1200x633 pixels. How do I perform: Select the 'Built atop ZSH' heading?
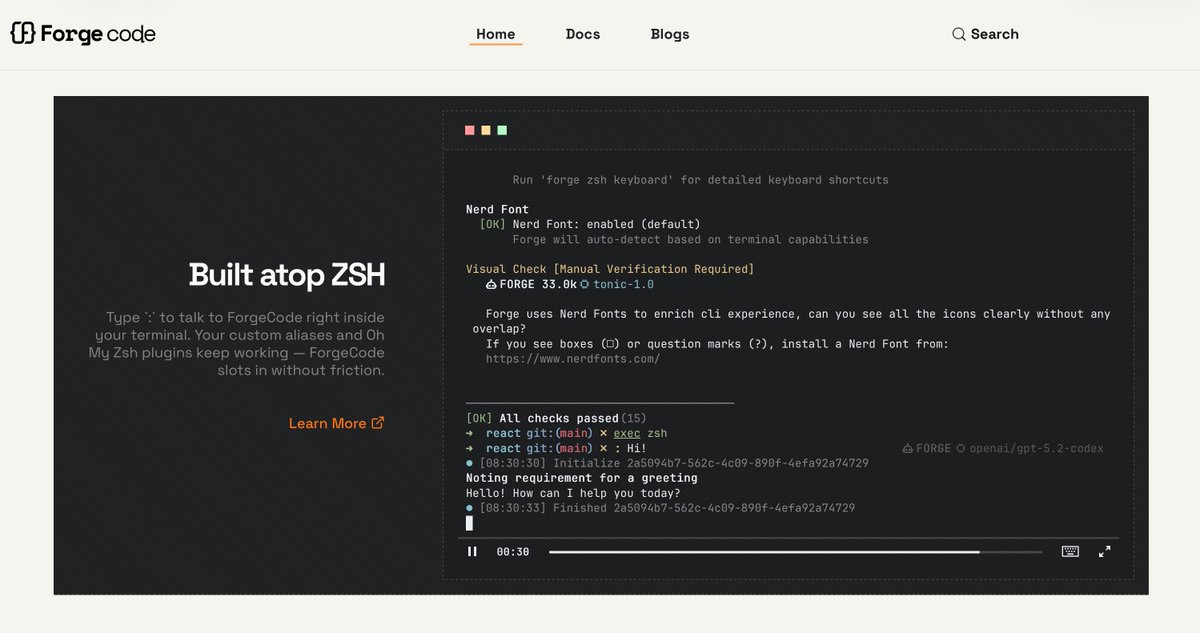point(287,274)
